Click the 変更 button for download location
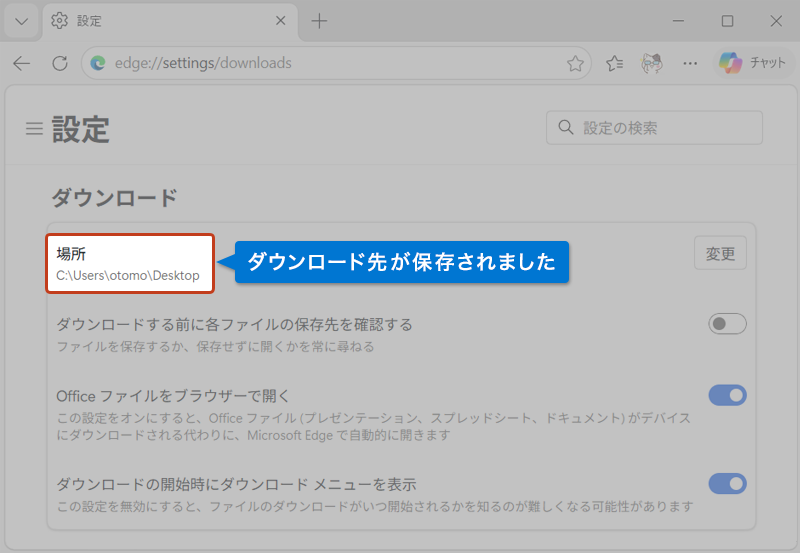800x553 pixels. tap(720, 253)
